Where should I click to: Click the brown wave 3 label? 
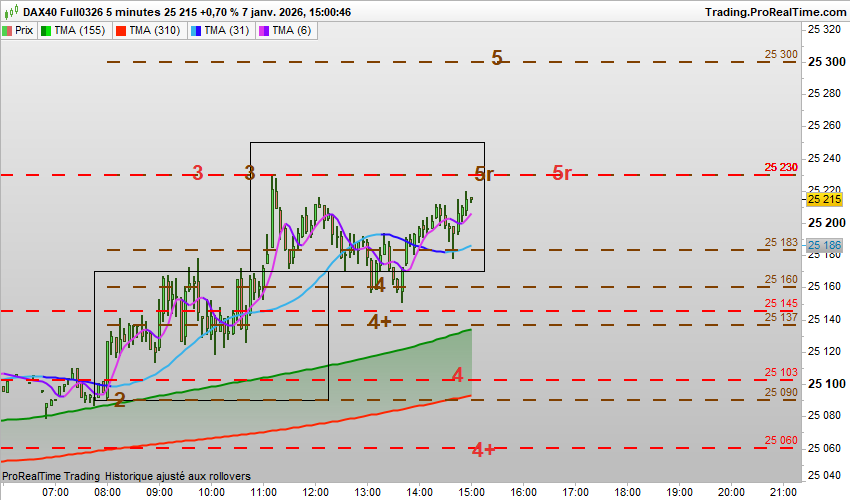click(x=249, y=173)
